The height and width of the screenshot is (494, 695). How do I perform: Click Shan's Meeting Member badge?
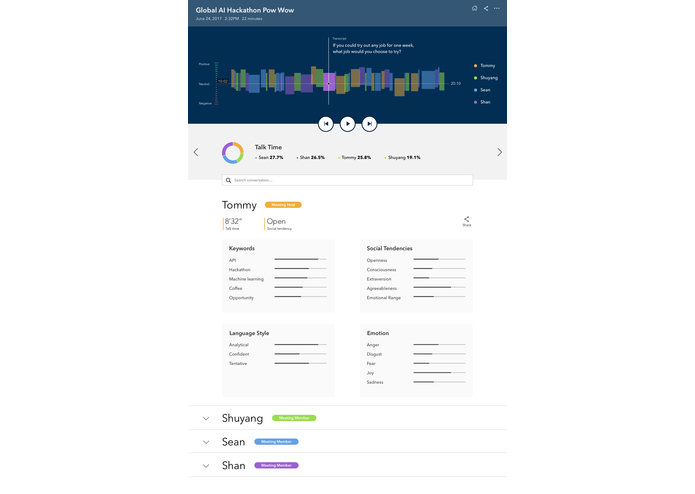tap(276, 465)
